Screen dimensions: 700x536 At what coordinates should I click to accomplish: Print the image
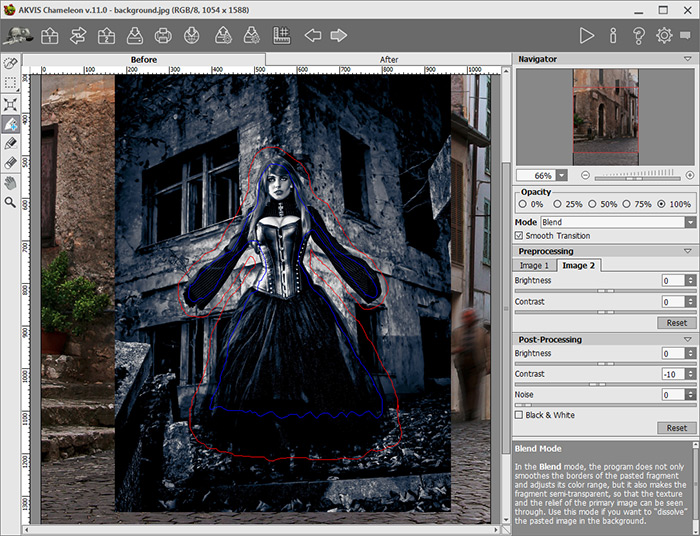point(163,36)
